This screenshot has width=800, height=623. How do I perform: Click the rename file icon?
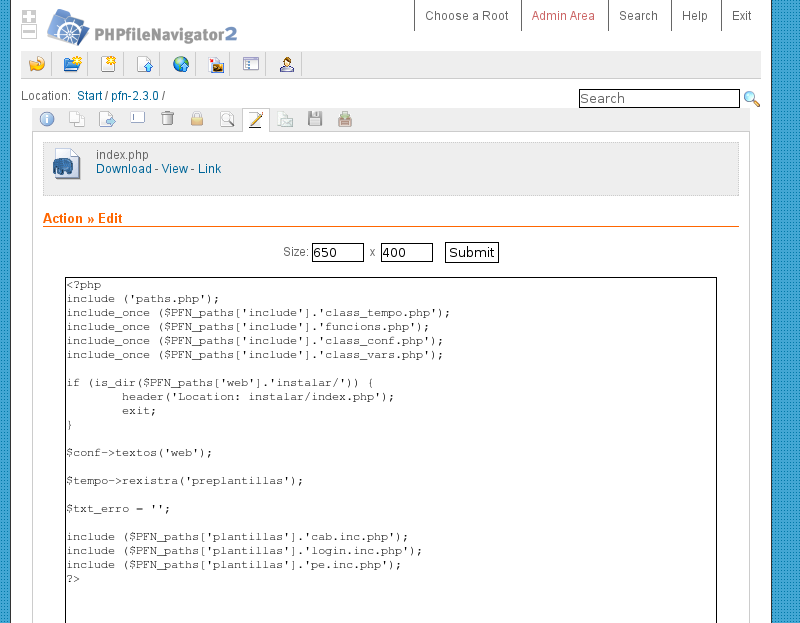click(137, 119)
